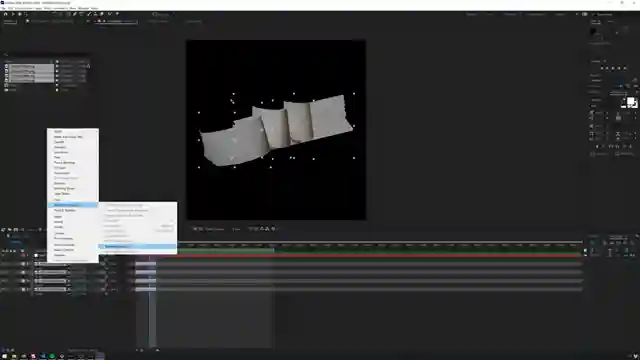Click the white fill color swatch

coord(631,100)
